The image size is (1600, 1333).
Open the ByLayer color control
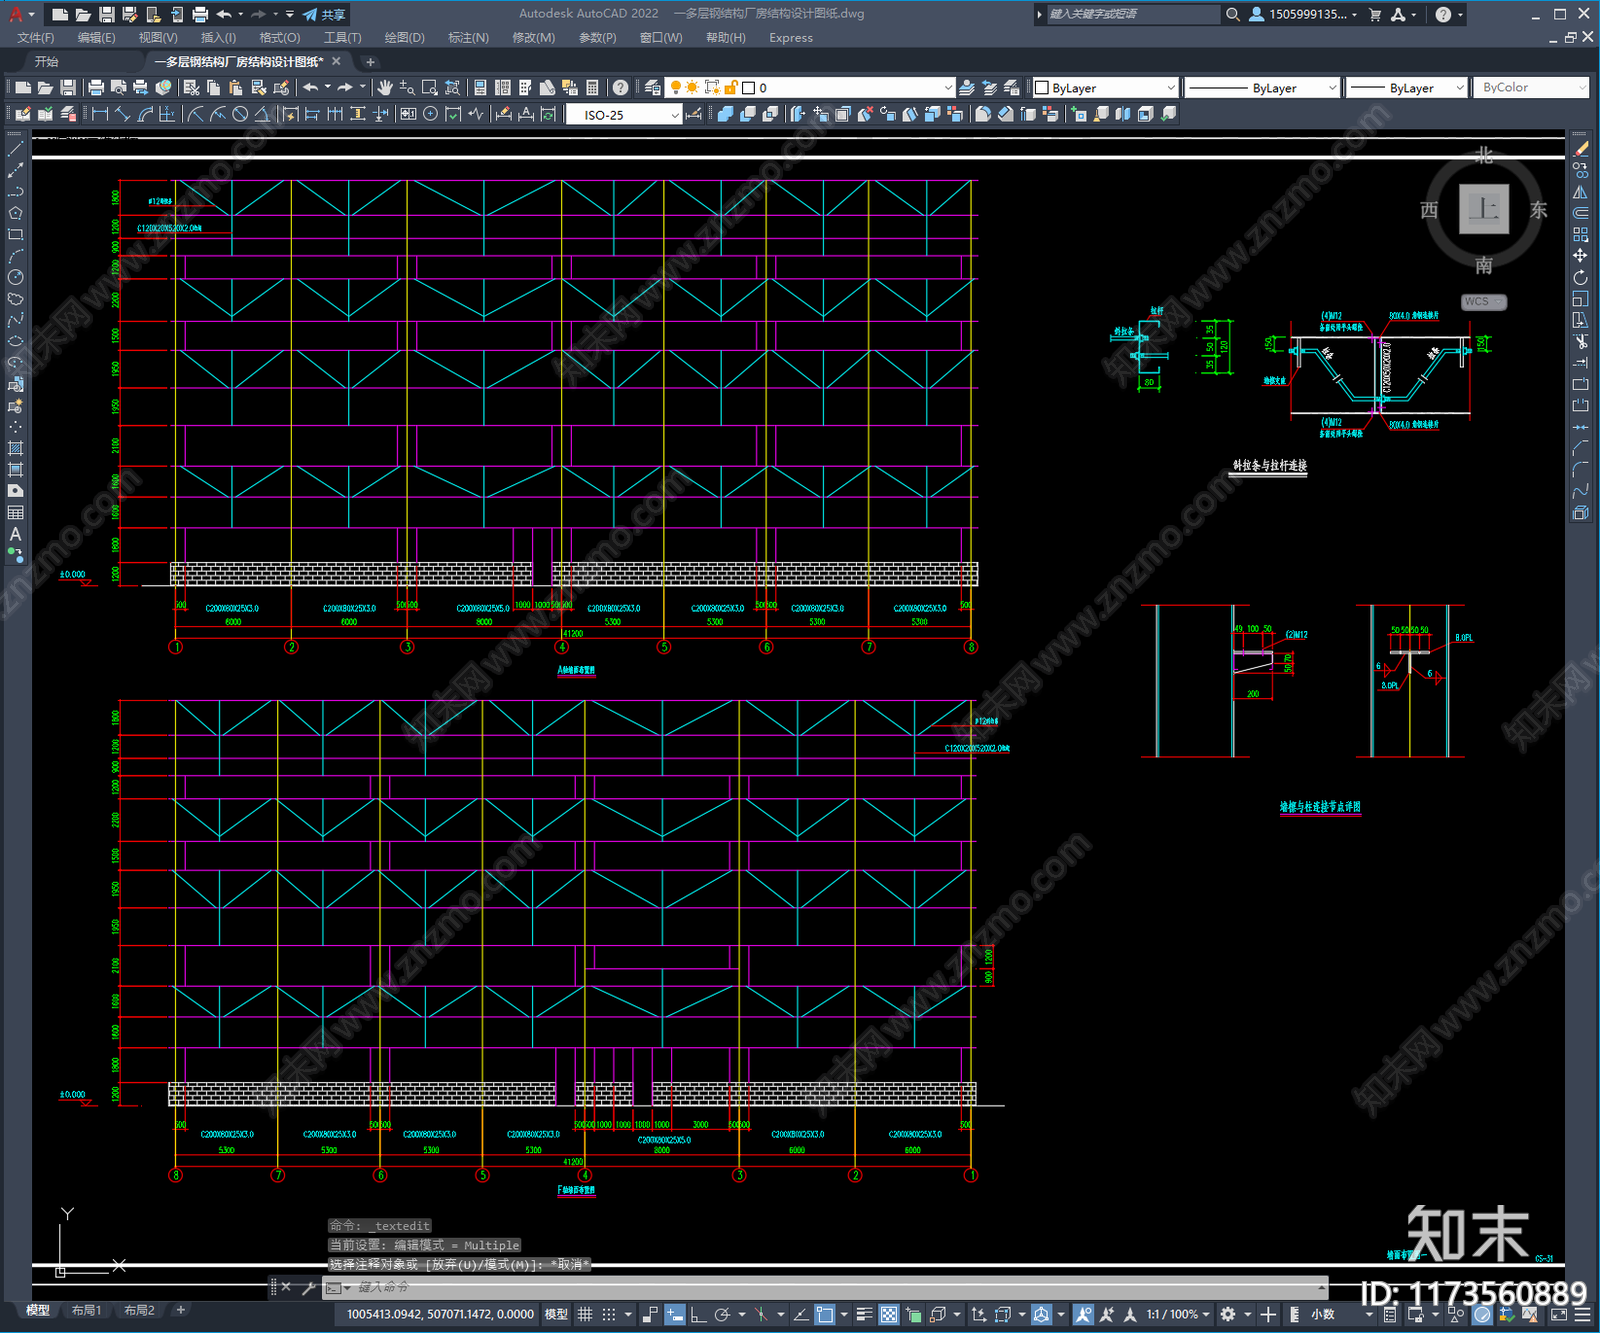[x=1105, y=88]
